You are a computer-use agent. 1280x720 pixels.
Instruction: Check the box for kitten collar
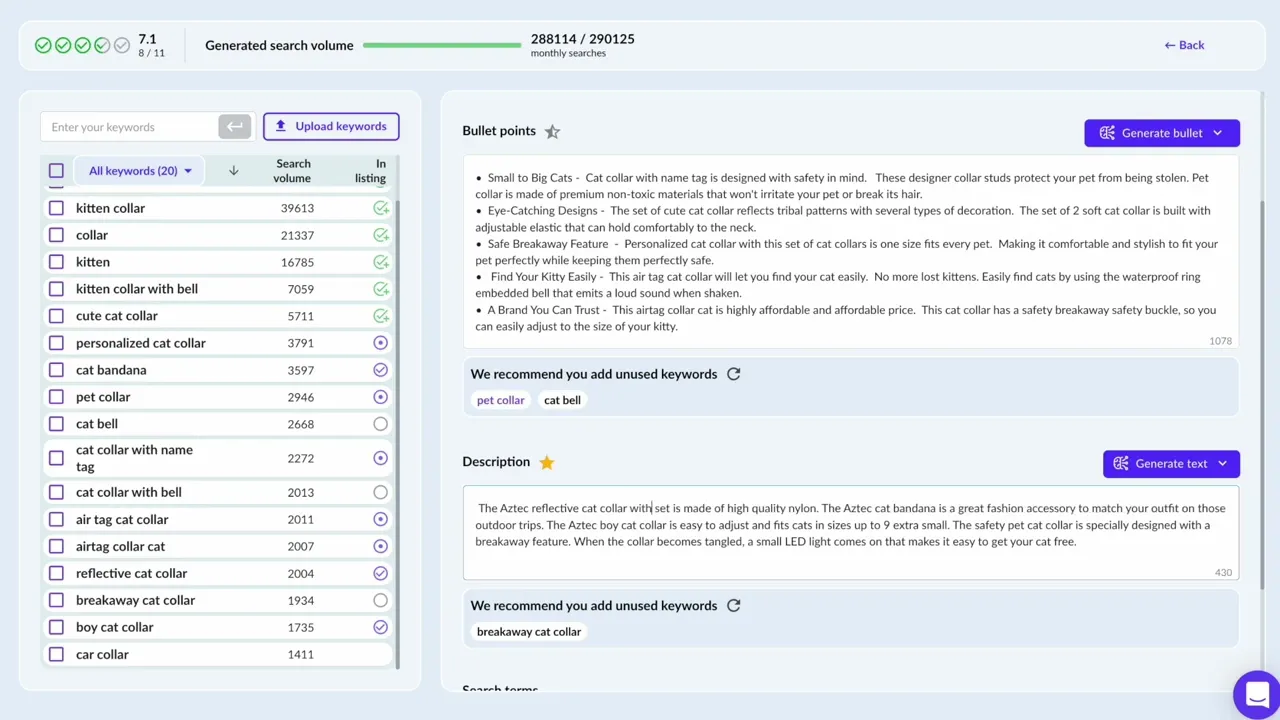(x=56, y=208)
